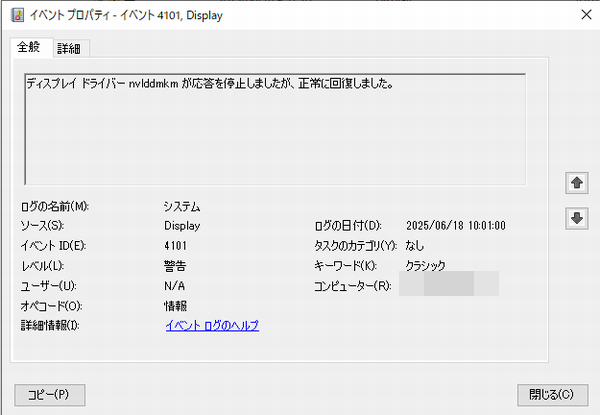Viewport: 600px width, 415px height.
Task: Click inside the event description text box
Action: click(x=275, y=129)
